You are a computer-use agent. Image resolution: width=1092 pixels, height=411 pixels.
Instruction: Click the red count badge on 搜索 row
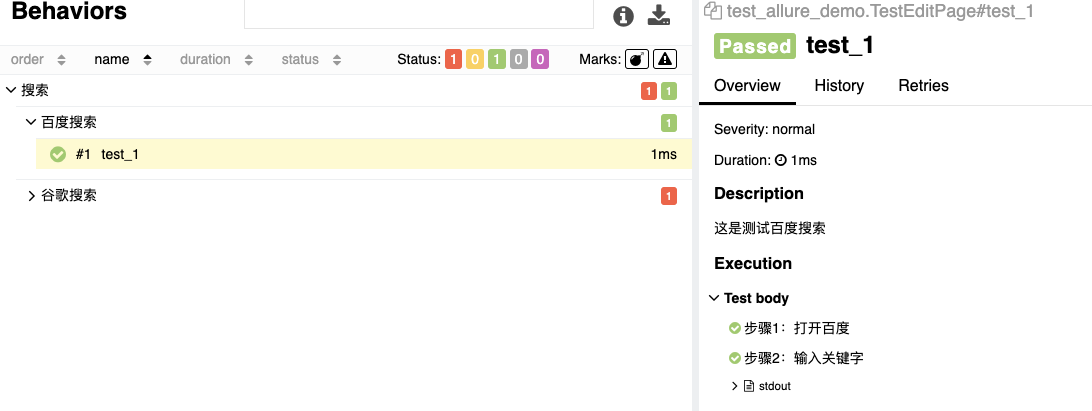tap(649, 91)
